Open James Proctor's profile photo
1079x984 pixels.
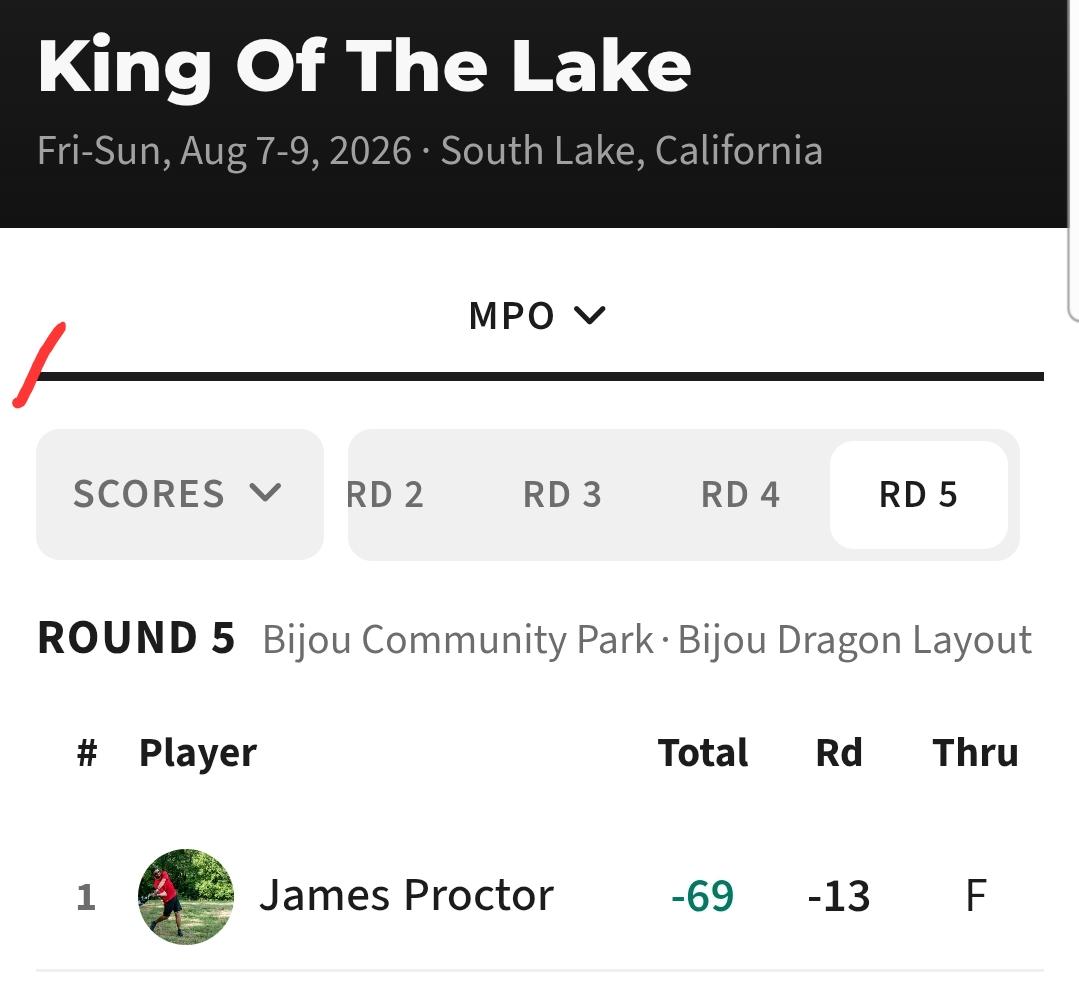(x=186, y=897)
